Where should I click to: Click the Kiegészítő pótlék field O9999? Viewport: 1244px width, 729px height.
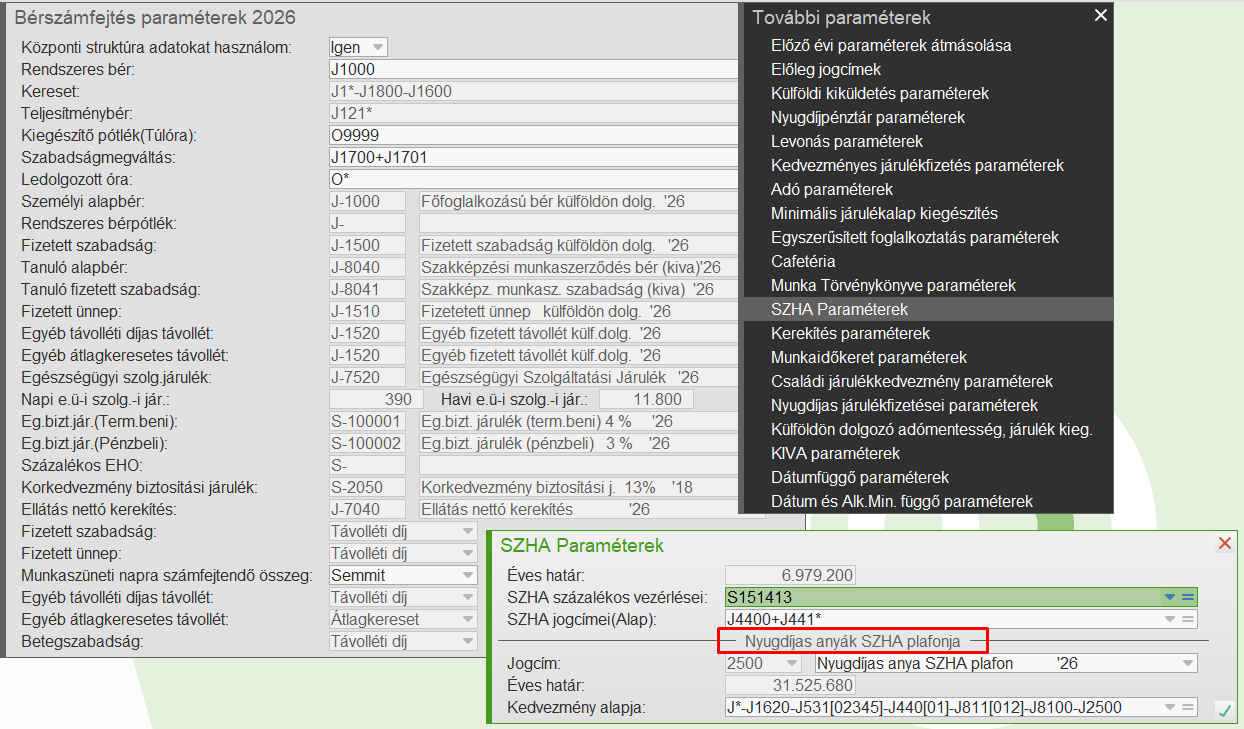[532, 136]
